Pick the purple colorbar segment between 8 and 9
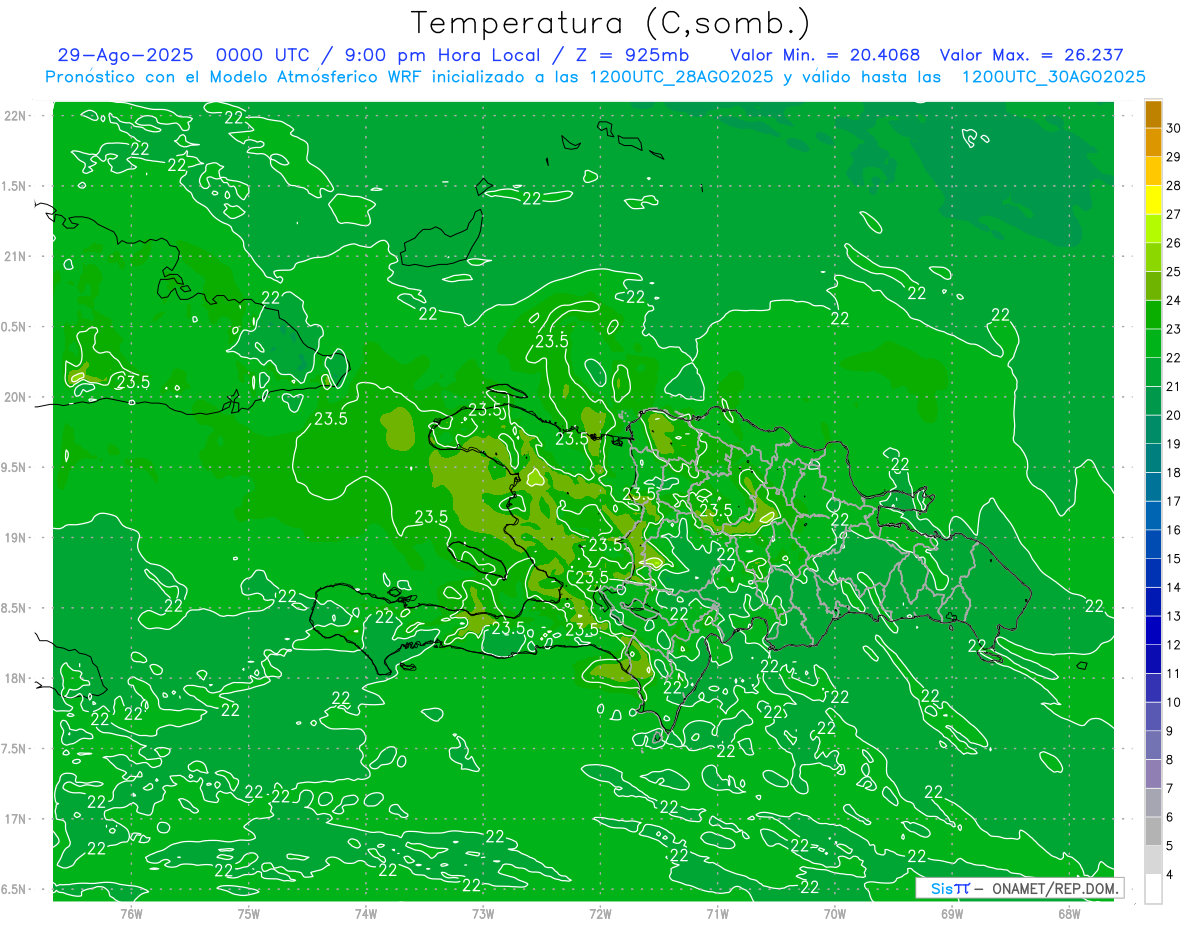Viewport: 1200px width, 927px height. point(1153,745)
